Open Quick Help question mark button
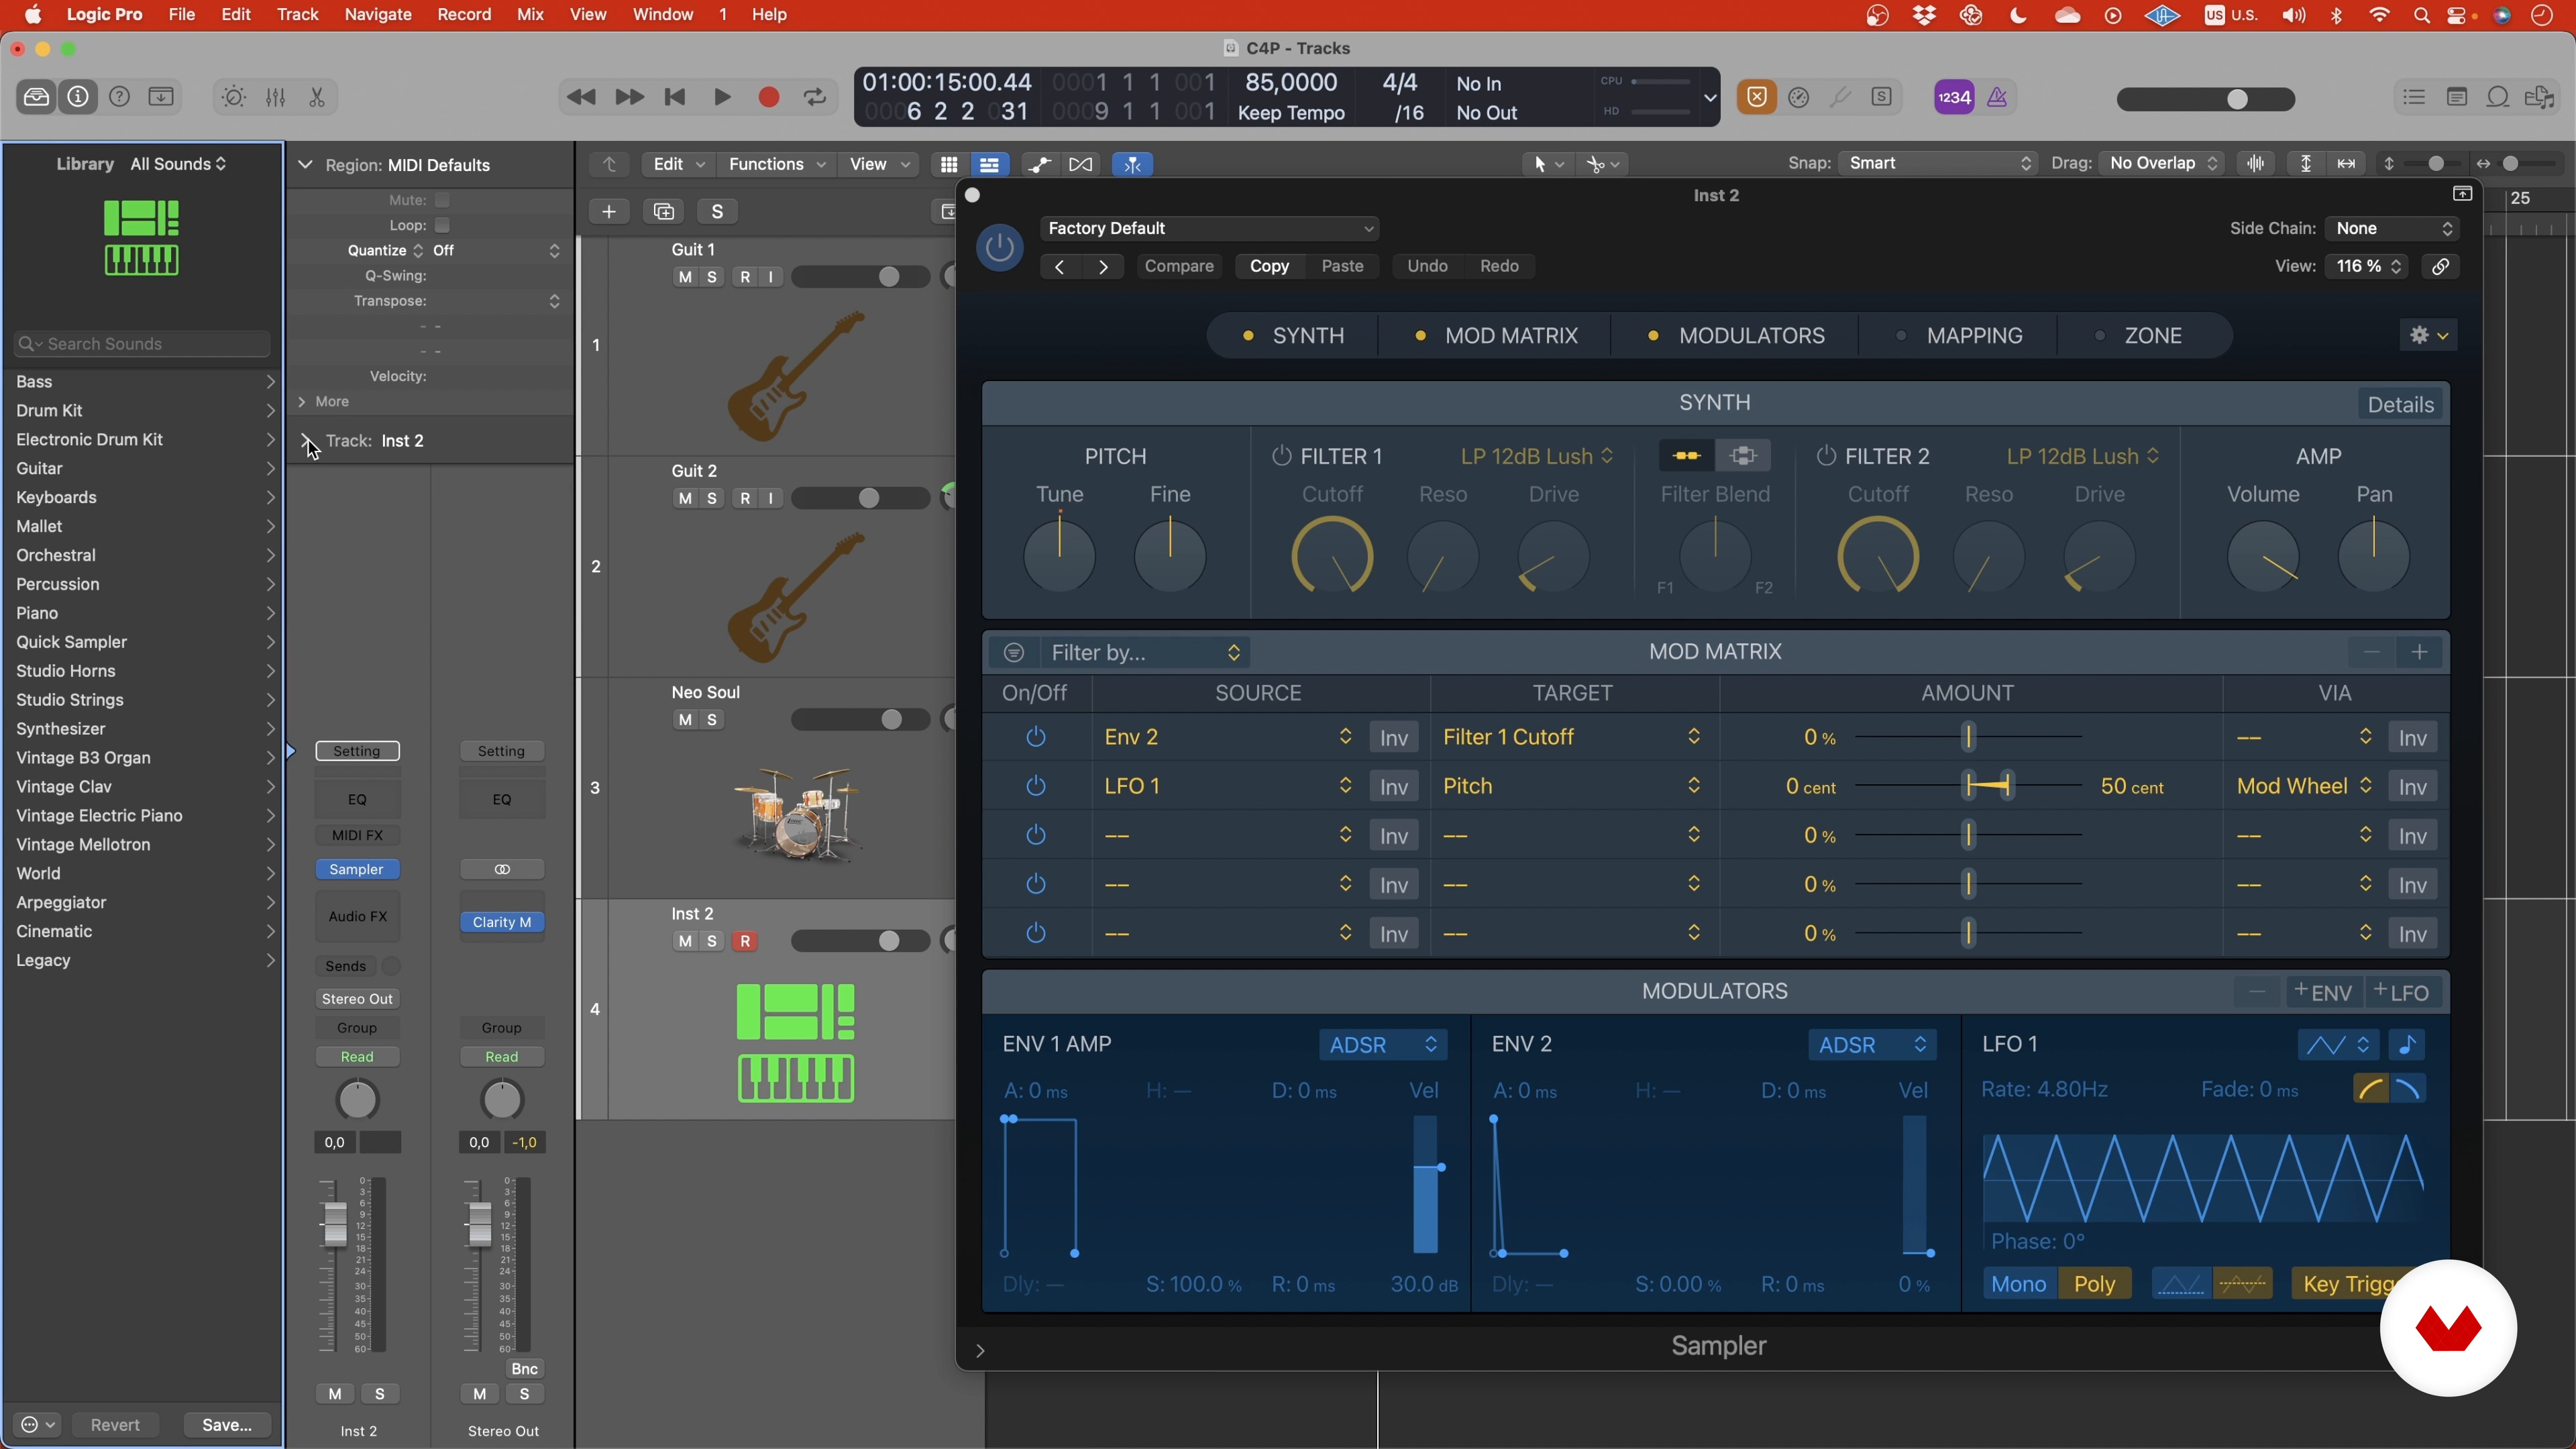2576x1449 pixels. [x=119, y=97]
